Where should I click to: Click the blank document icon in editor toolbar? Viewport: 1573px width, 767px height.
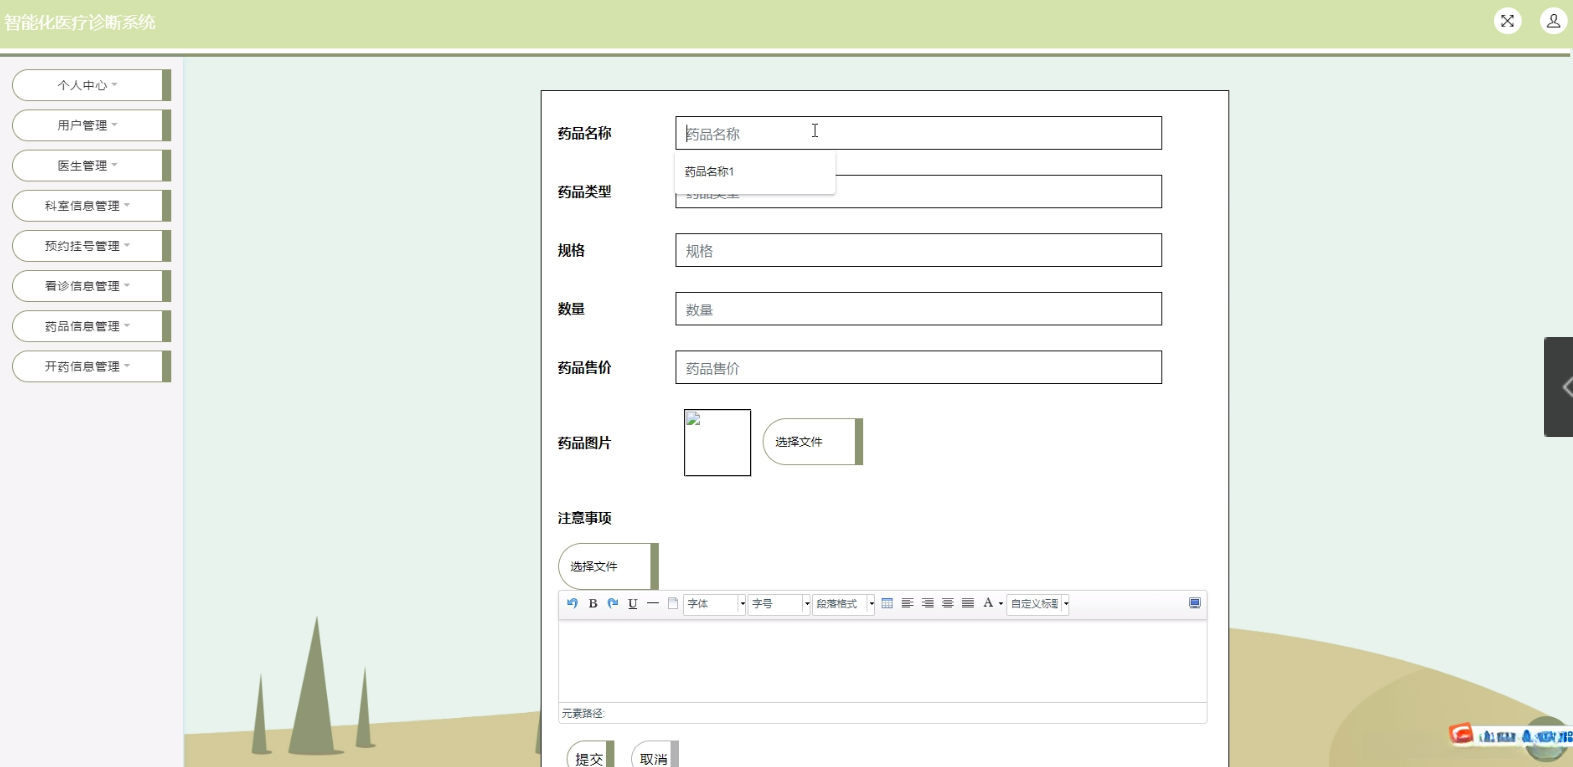[x=673, y=603]
